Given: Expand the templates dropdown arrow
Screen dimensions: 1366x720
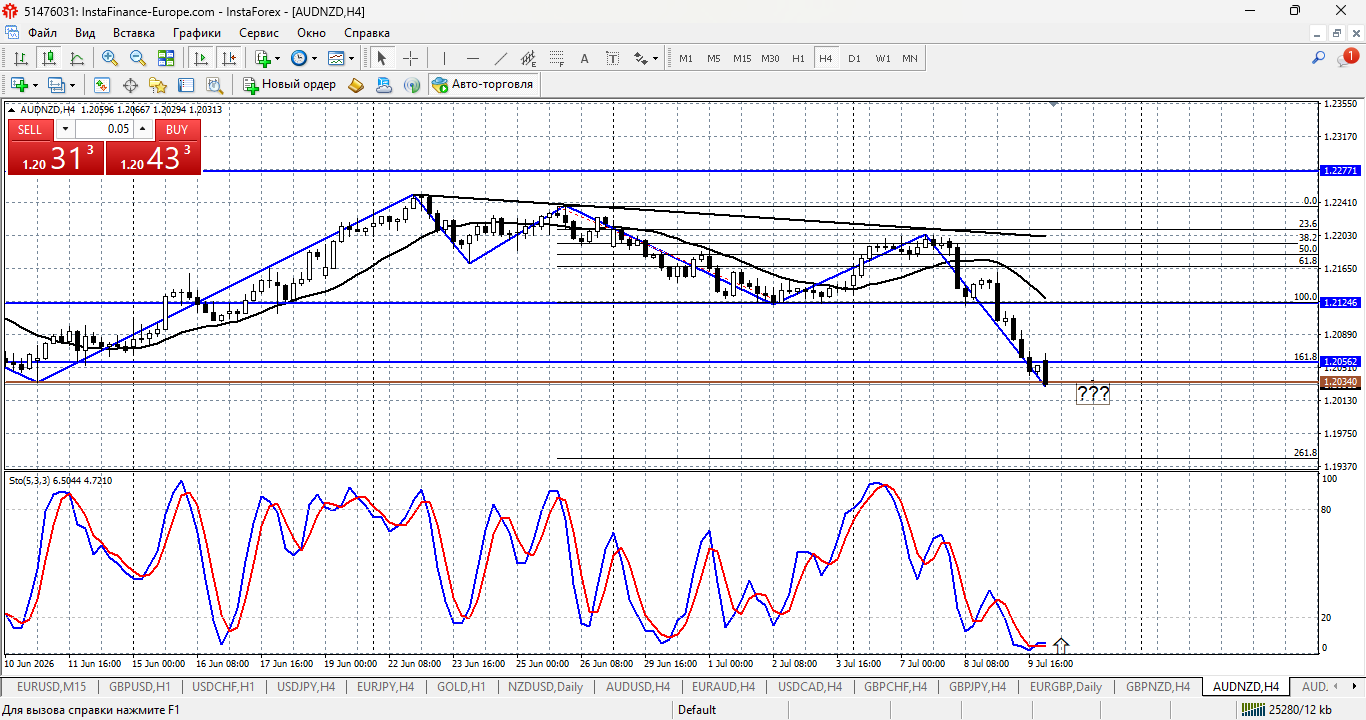Looking at the screenshot, I should tap(351, 58).
